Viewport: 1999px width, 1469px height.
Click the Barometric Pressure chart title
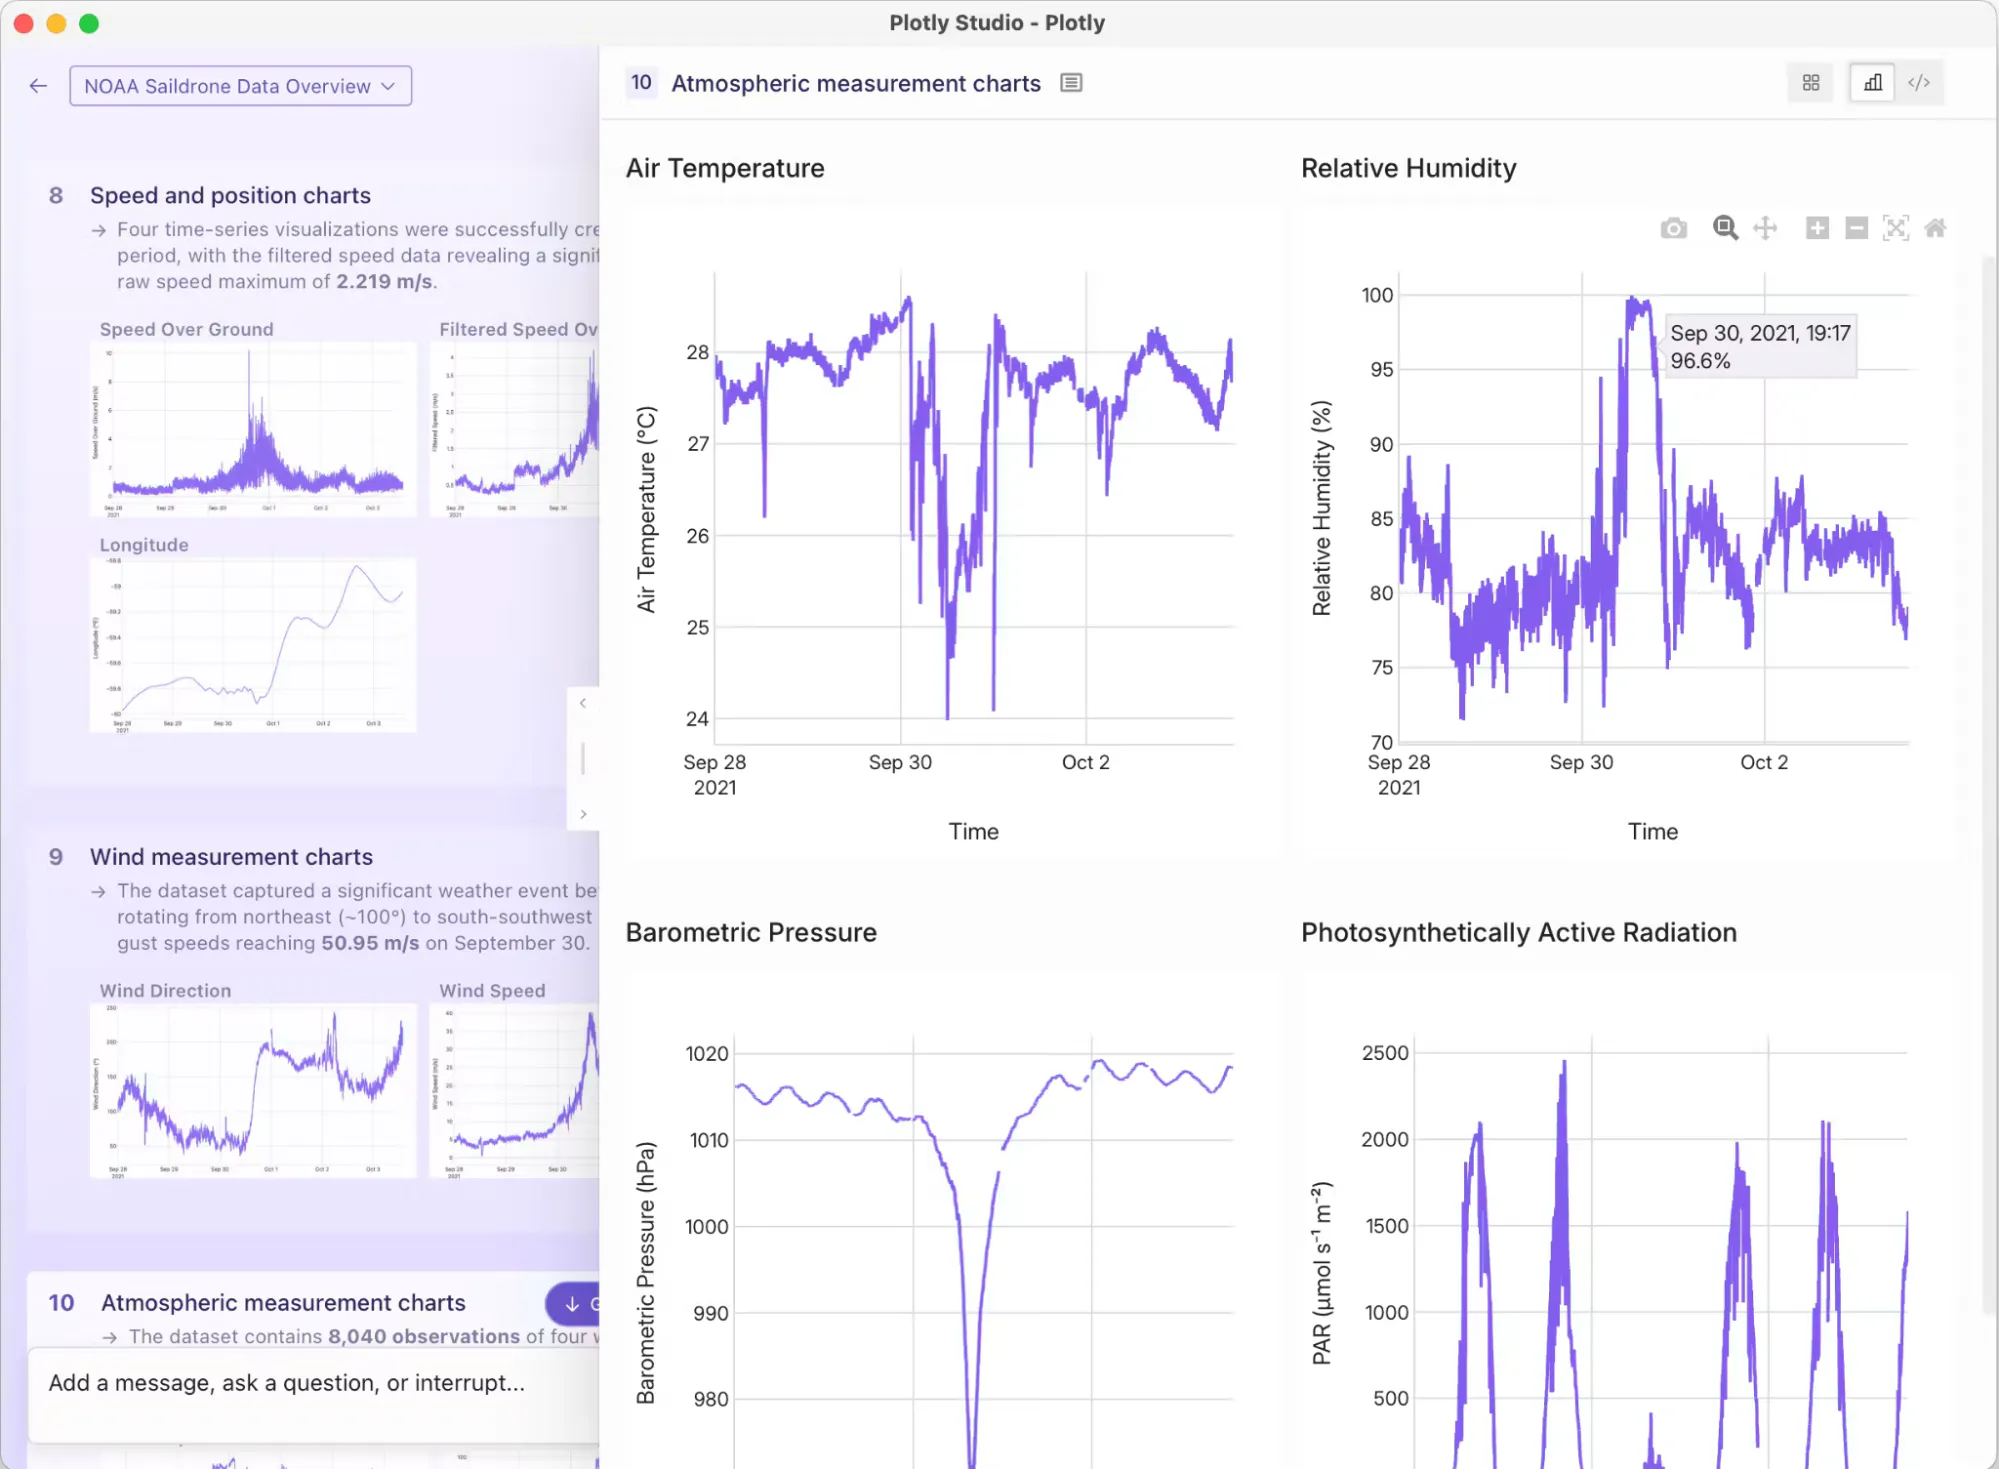tap(751, 933)
